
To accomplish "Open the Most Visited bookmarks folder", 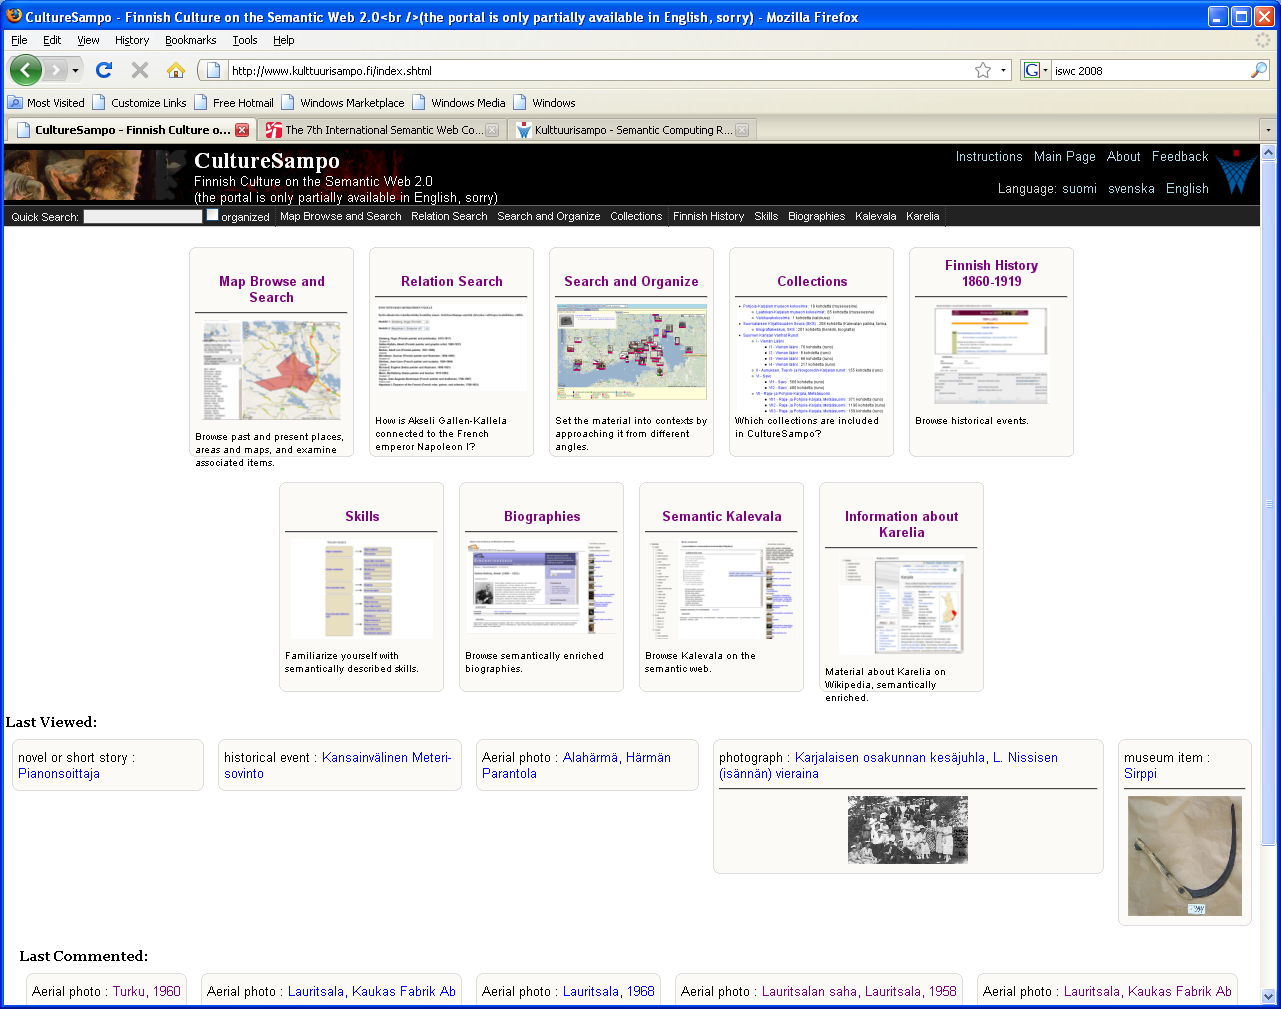I will pos(46,103).
